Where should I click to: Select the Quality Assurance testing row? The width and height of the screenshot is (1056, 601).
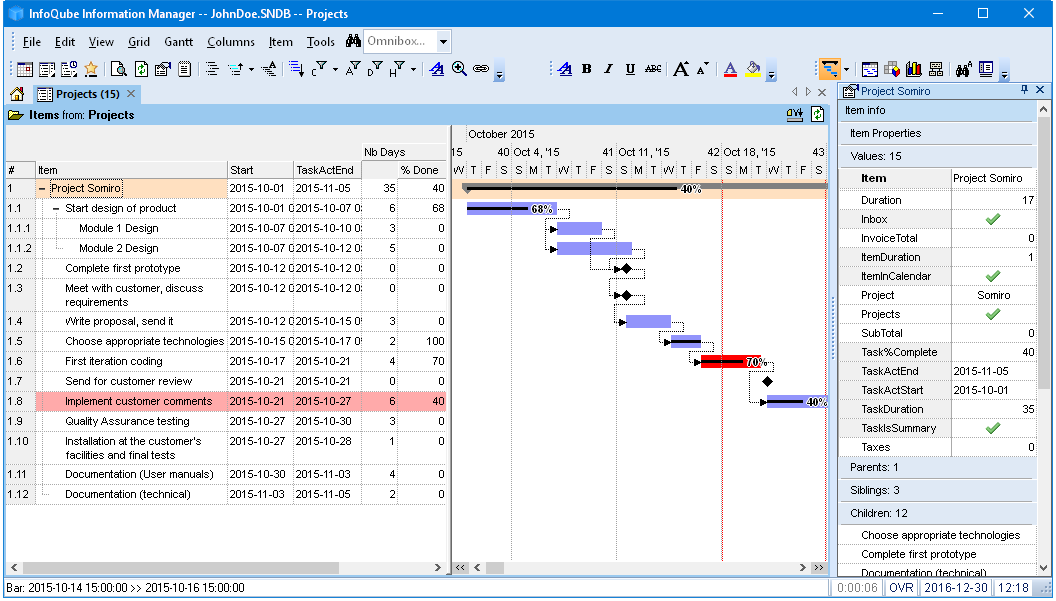coord(226,422)
